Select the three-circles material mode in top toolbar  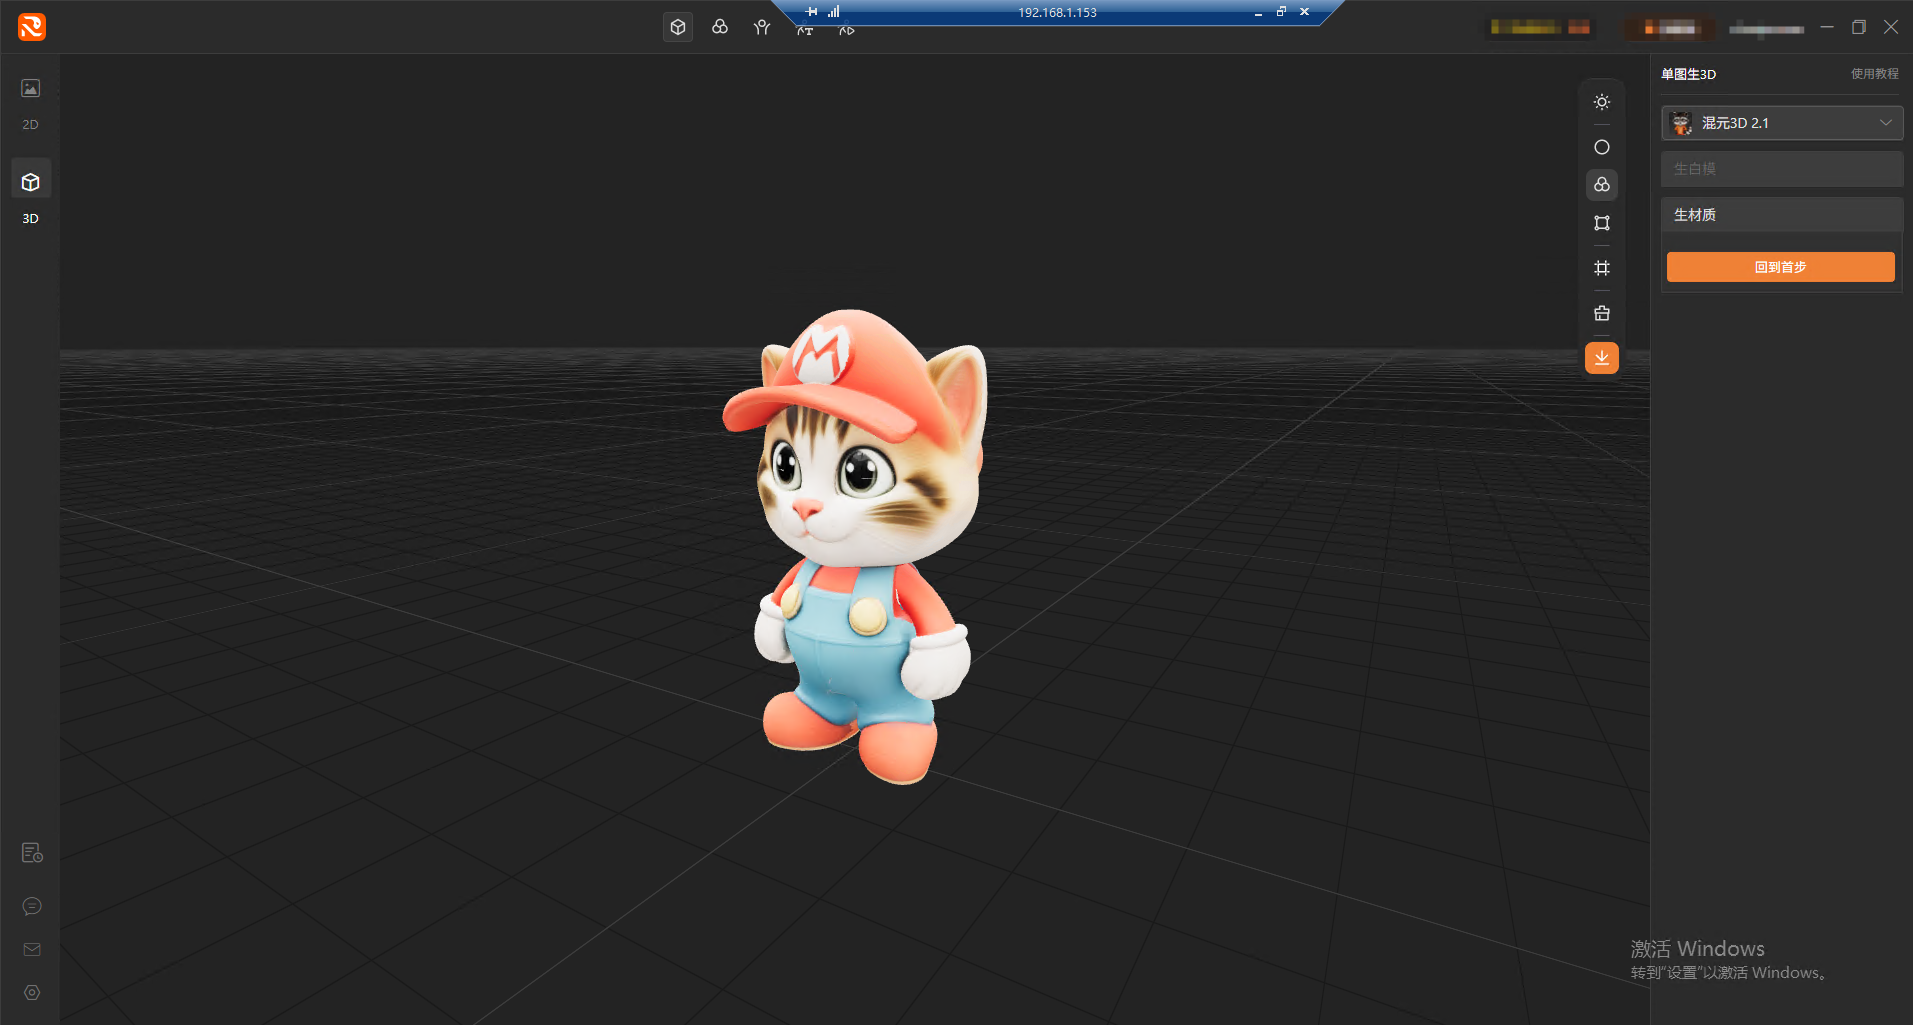[x=720, y=27]
